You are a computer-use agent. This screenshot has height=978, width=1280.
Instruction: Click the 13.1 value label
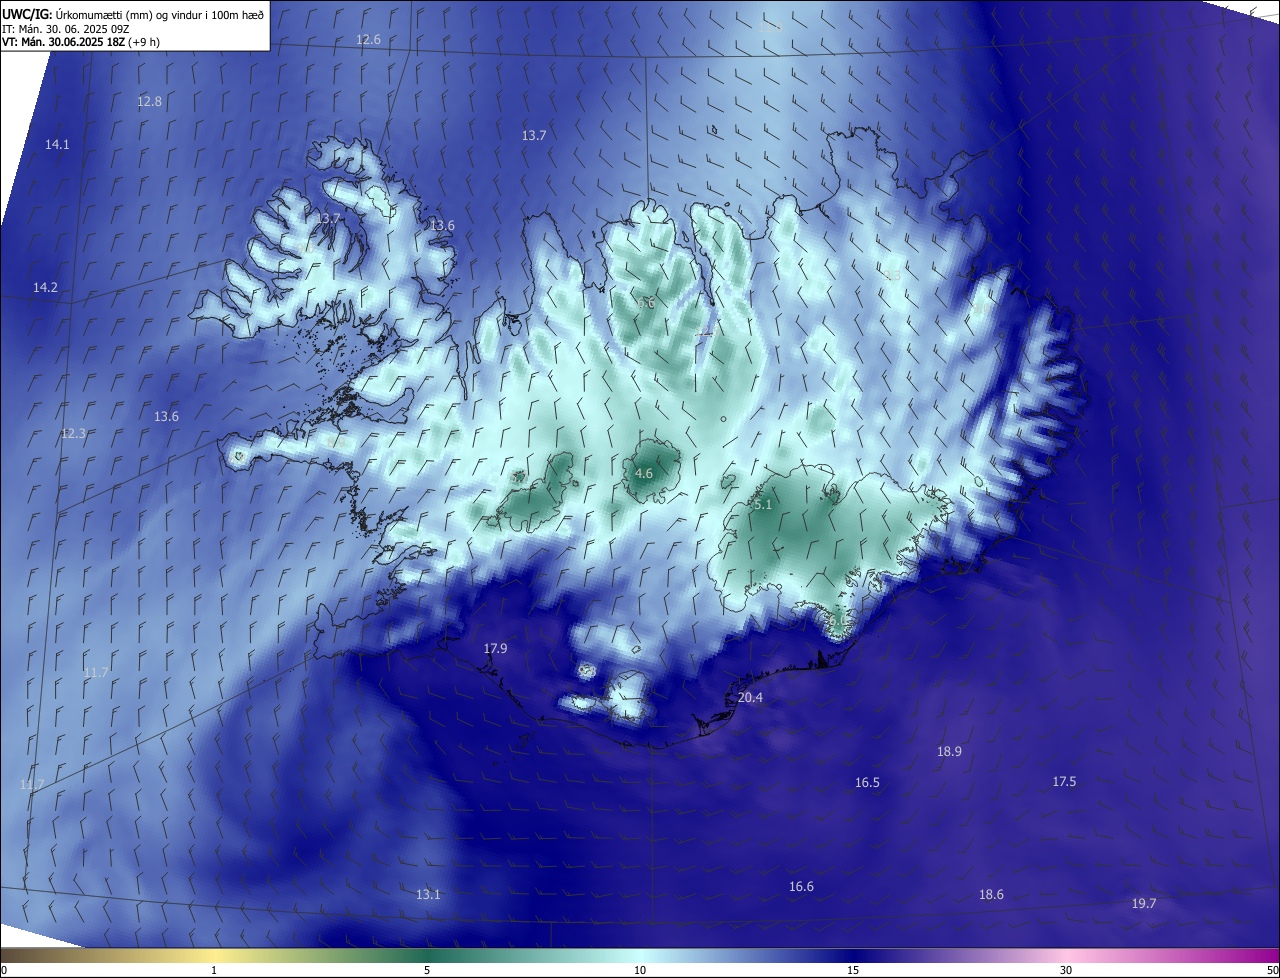pyautogui.click(x=428, y=895)
